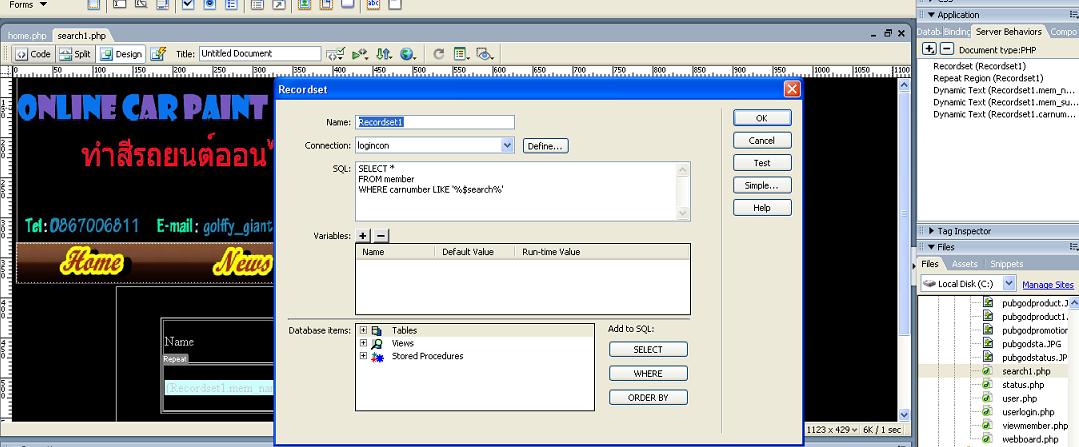Insert a Label from Forms bar
This screenshot has height=447, width=1079.
click(x=373, y=5)
